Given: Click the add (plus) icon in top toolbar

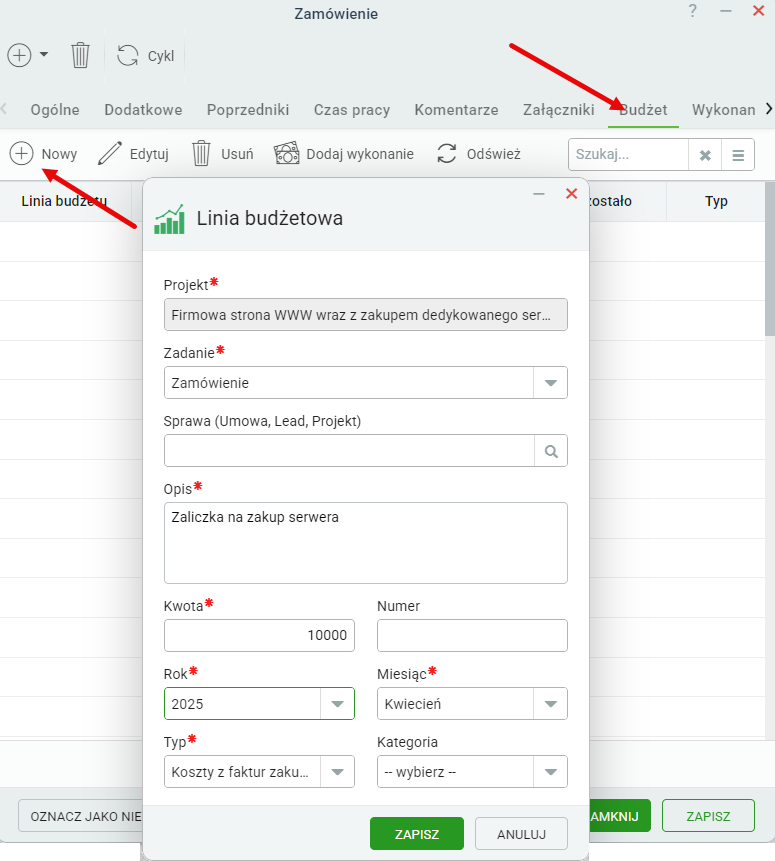Looking at the screenshot, I should (19, 55).
